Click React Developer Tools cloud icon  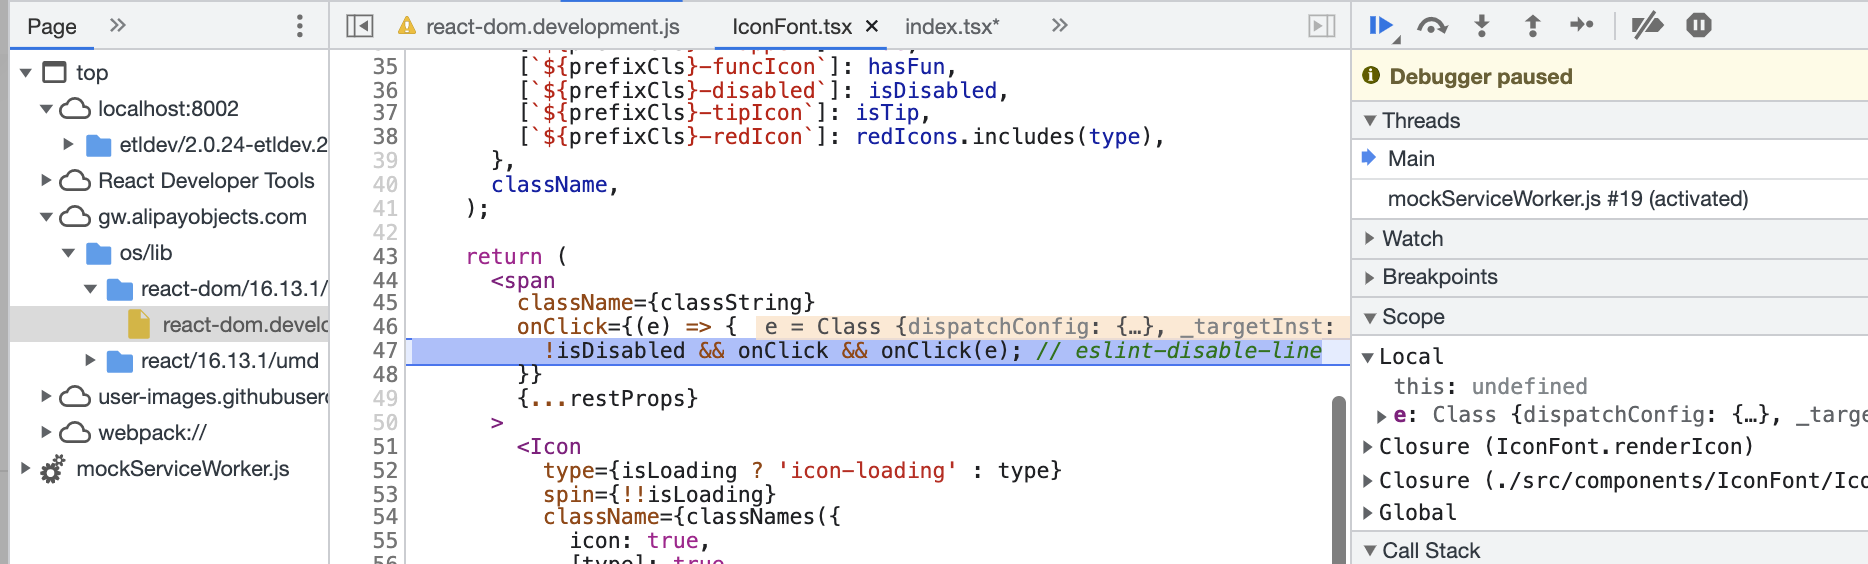pos(75,181)
